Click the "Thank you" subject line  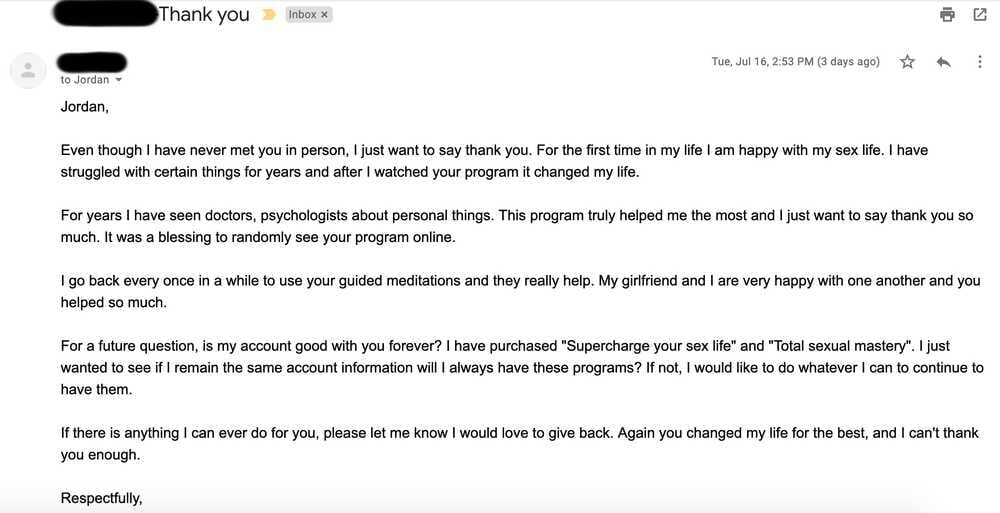[204, 14]
